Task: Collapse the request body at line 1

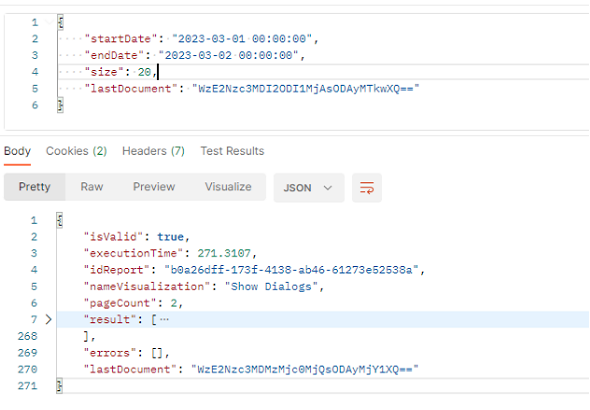Action: (49, 22)
